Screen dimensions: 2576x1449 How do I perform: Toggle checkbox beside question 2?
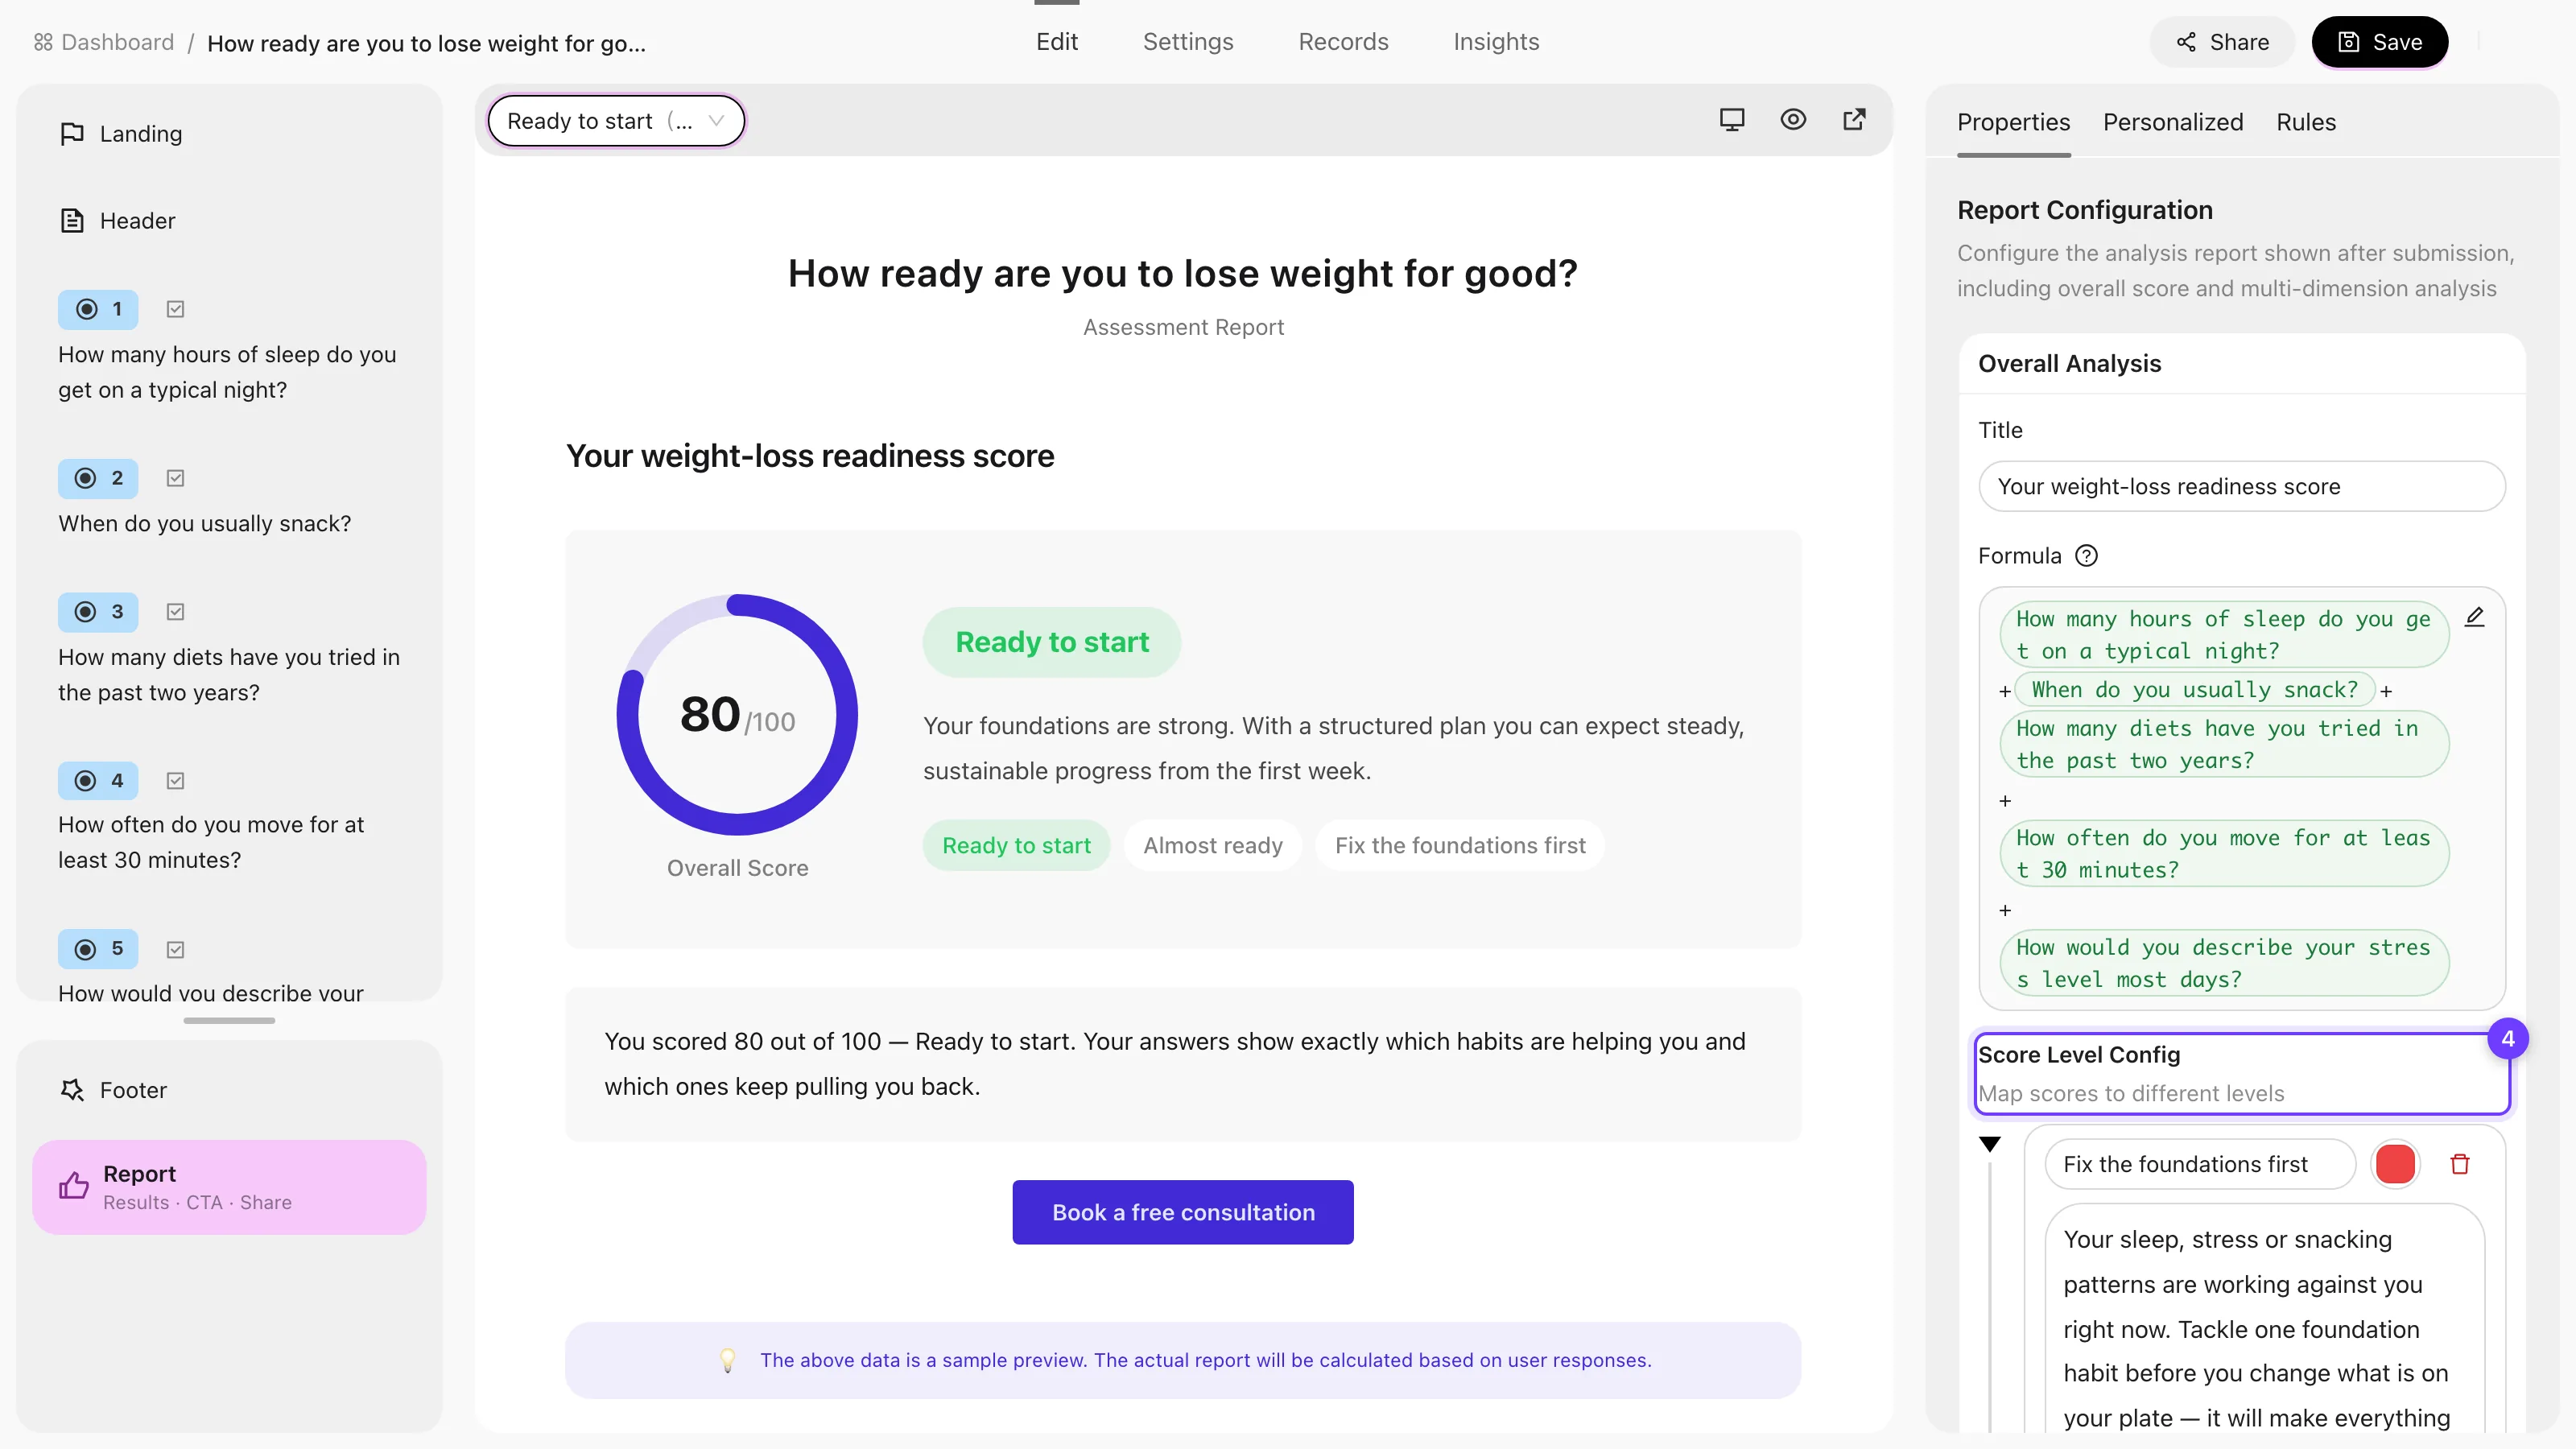click(176, 478)
